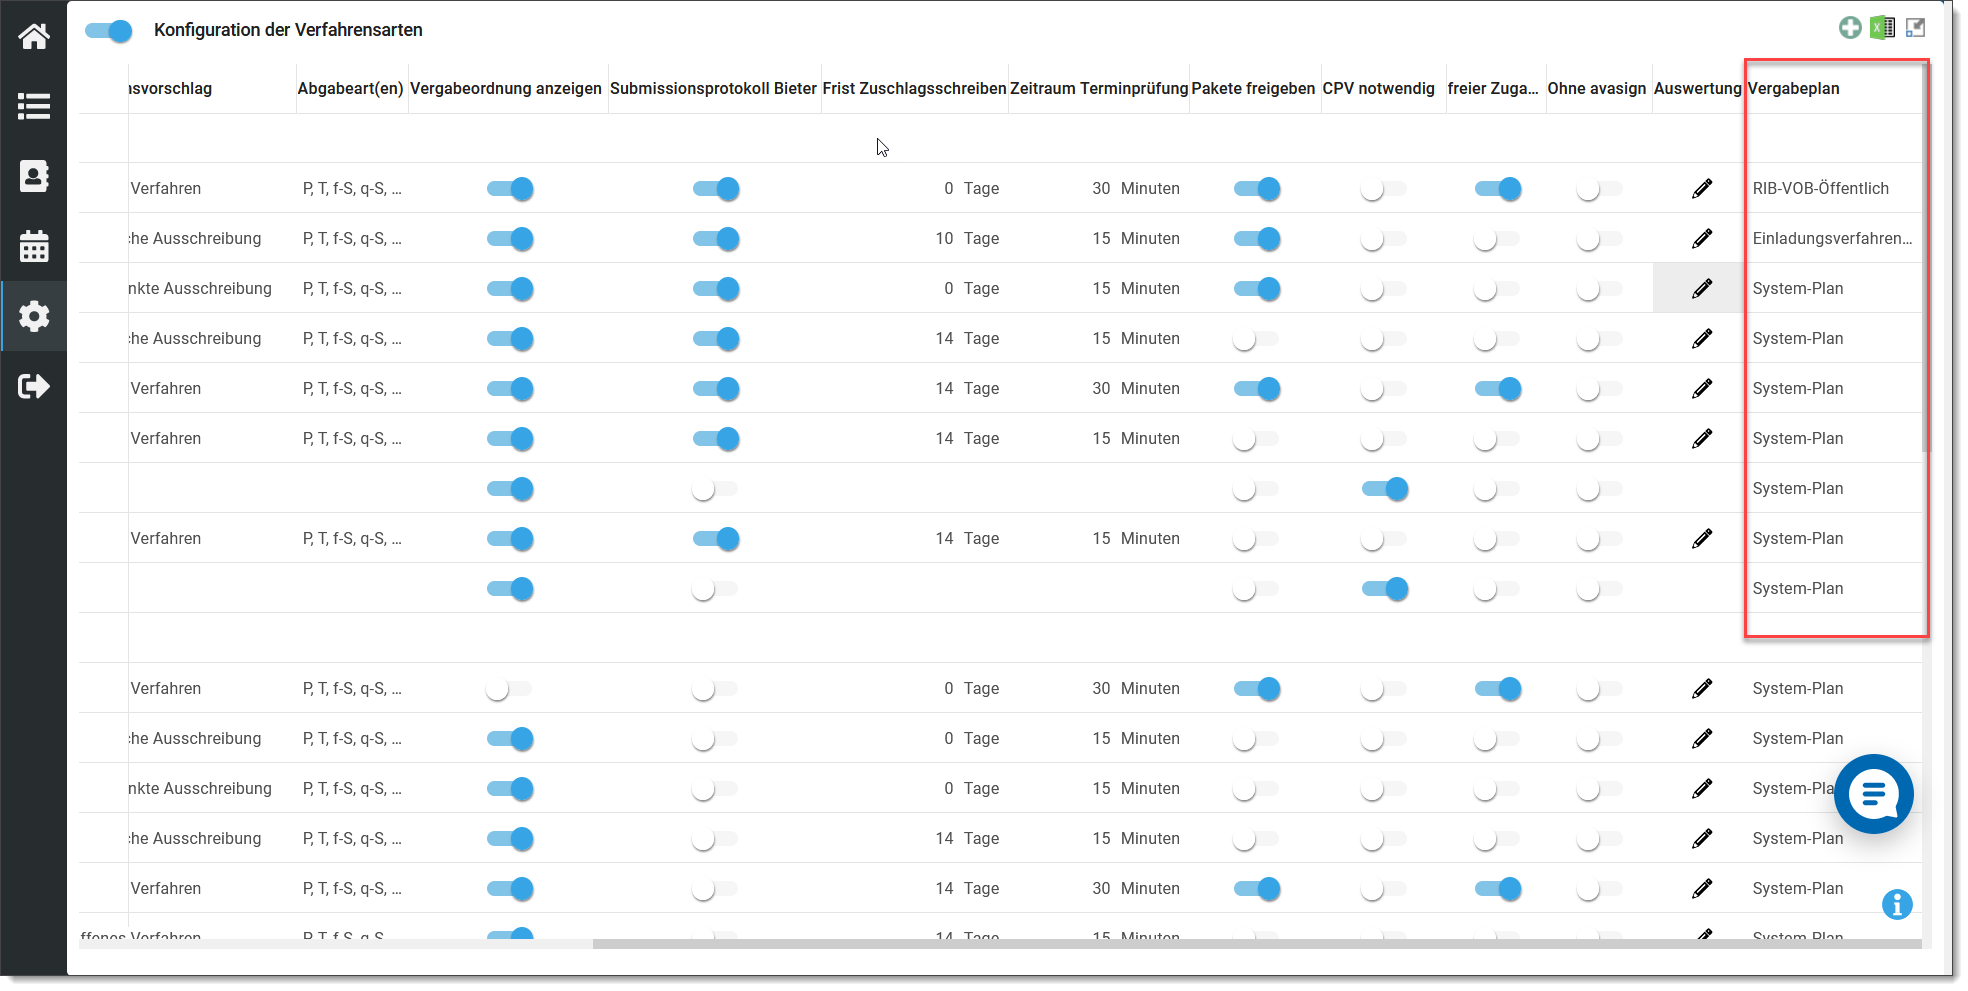The image size is (1968, 991).
Task: Toggle freier Zugang in RIB-VOB-Öffentlich row
Action: (x=1498, y=188)
